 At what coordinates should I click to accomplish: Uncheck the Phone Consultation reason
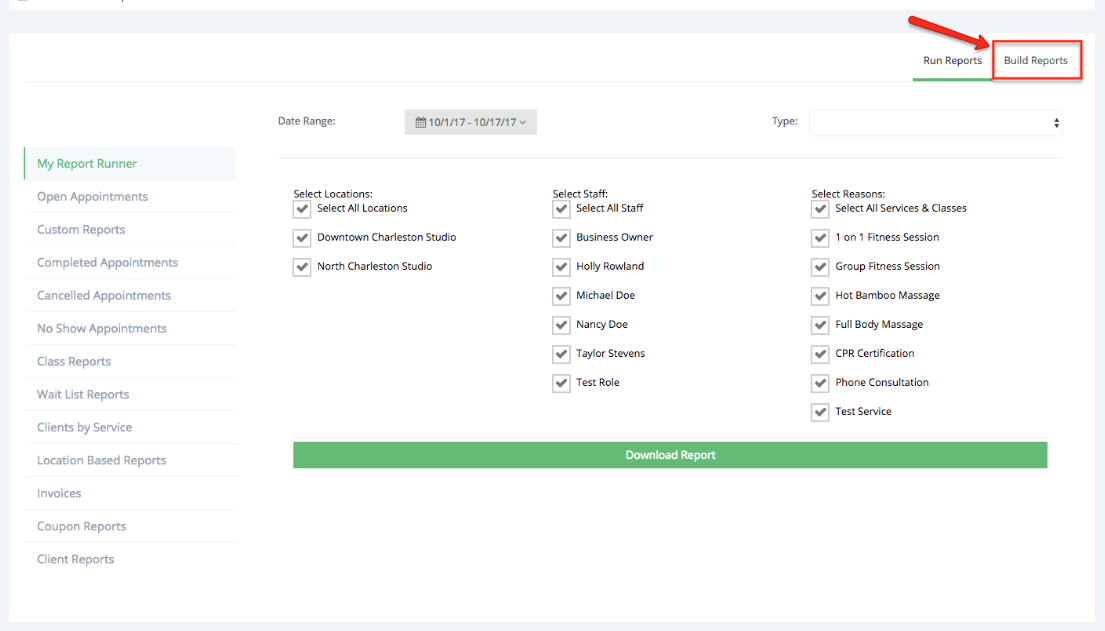820,383
